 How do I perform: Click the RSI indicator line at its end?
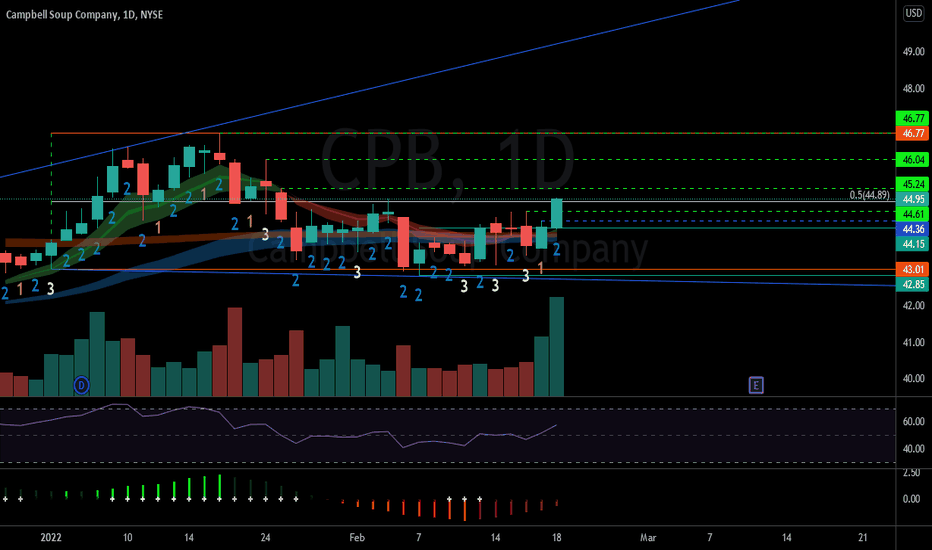click(556, 425)
